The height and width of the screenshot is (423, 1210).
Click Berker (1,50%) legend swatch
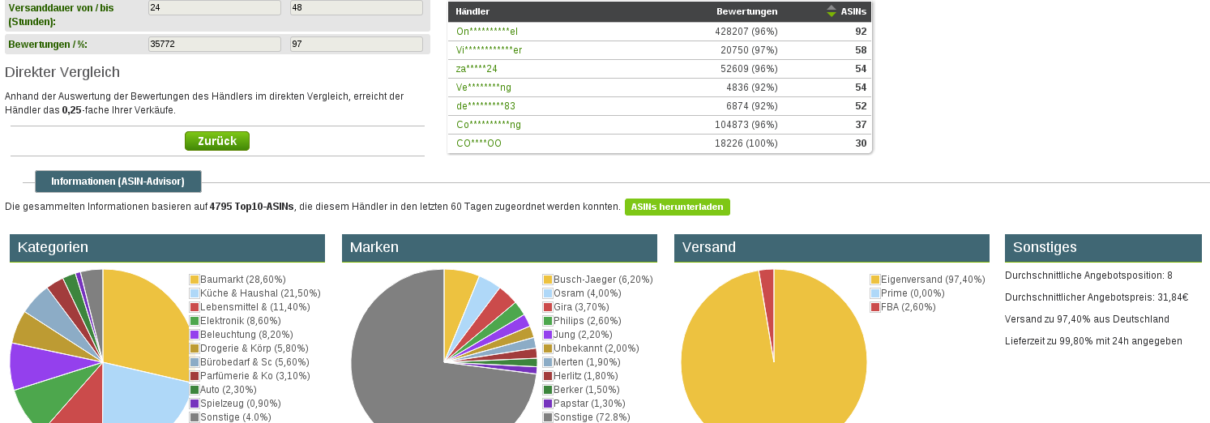[x=547, y=389]
